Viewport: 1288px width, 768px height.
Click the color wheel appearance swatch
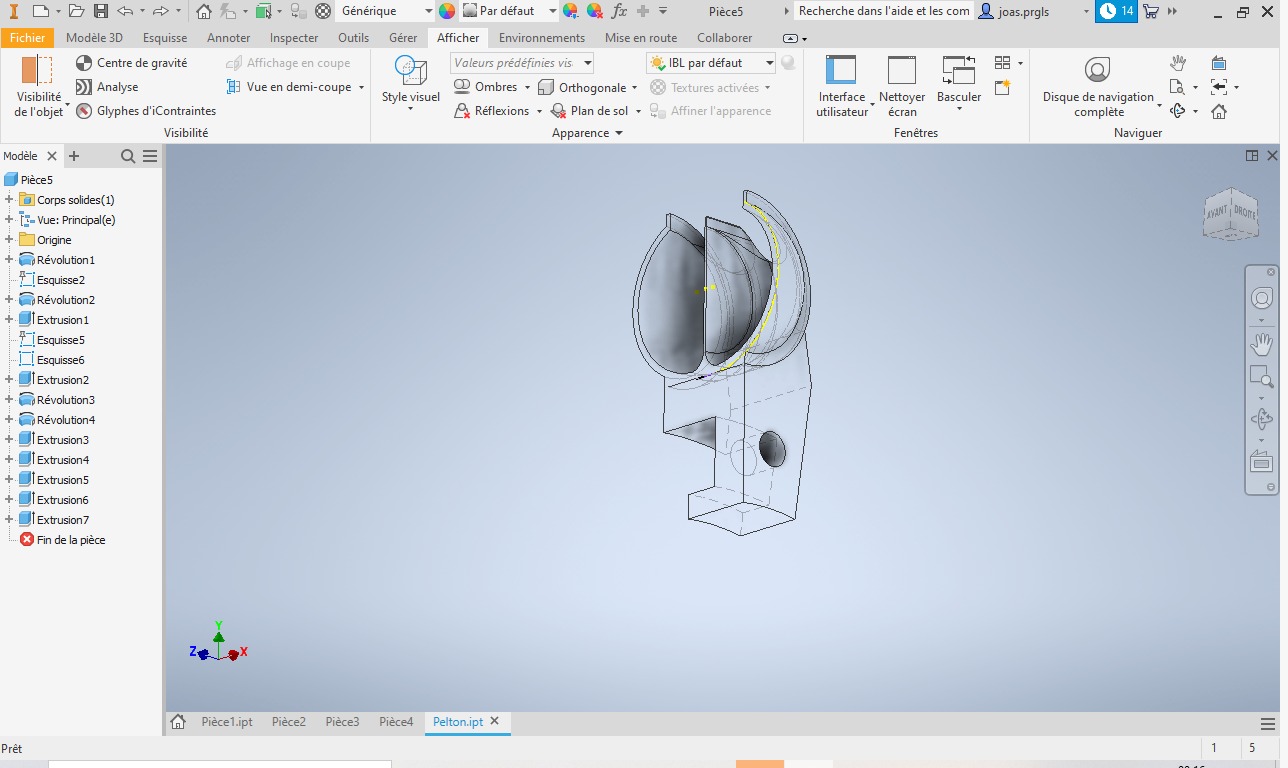[447, 11]
